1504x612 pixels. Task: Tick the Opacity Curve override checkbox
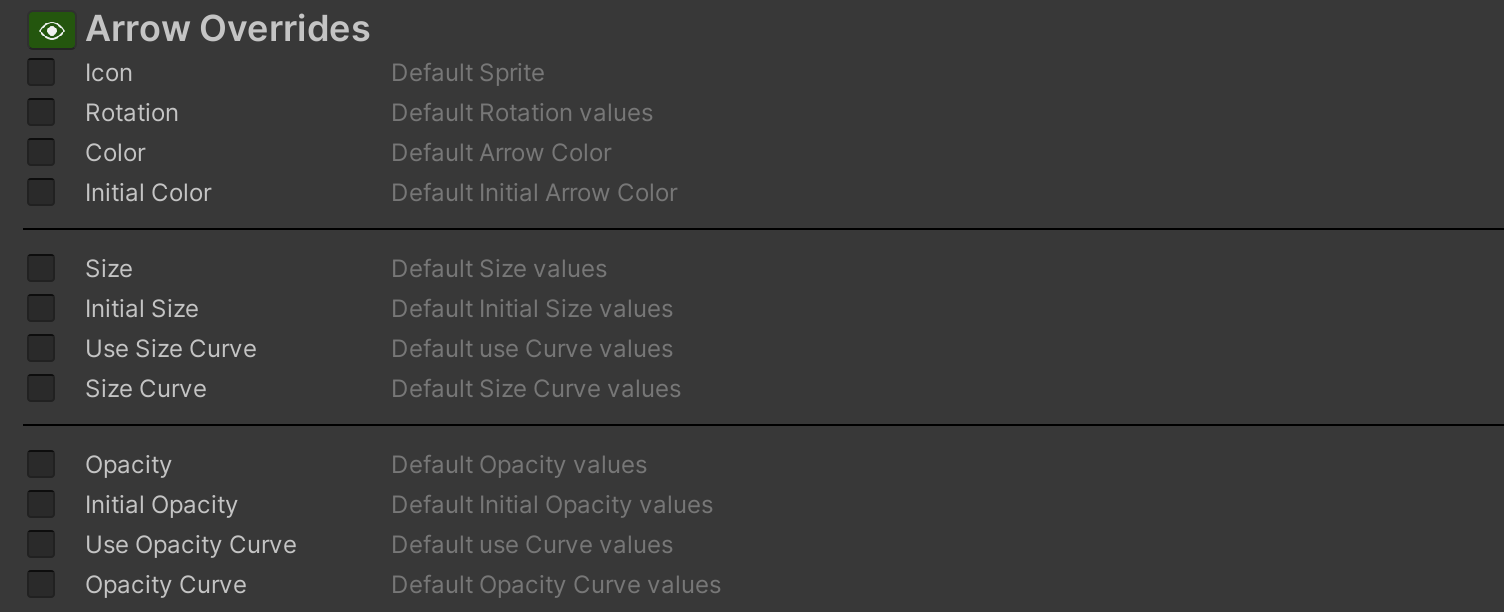click(41, 584)
